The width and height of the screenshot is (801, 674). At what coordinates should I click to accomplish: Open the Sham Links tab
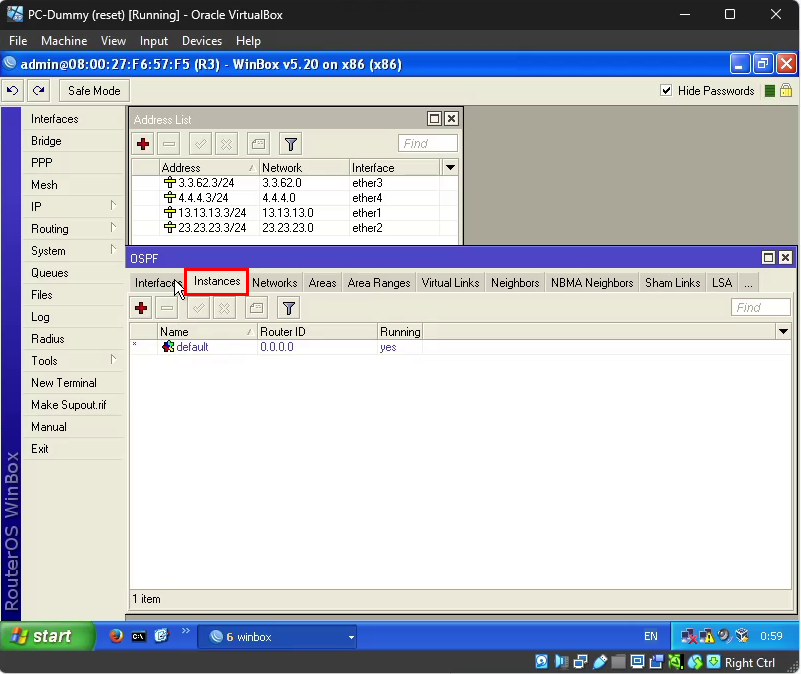672,283
